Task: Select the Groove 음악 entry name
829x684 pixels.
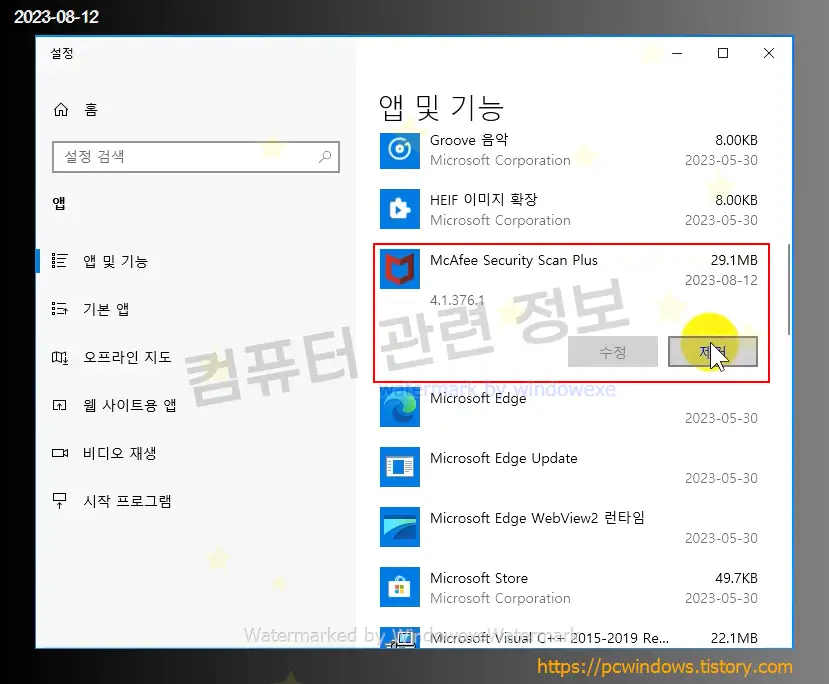Action: point(469,140)
